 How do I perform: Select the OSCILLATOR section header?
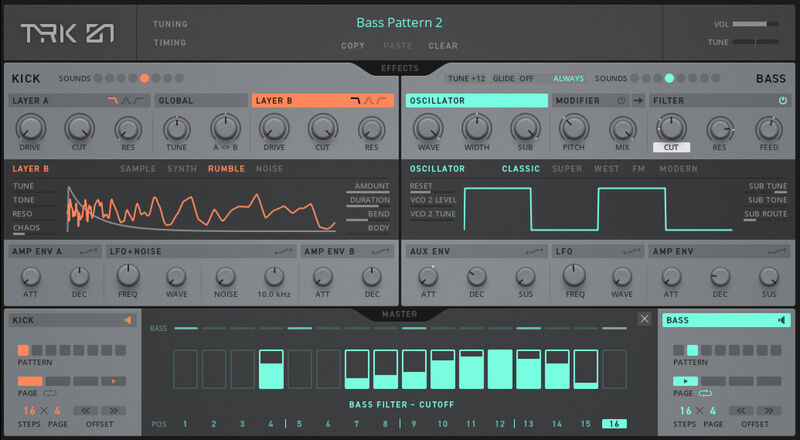[x=477, y=101]
